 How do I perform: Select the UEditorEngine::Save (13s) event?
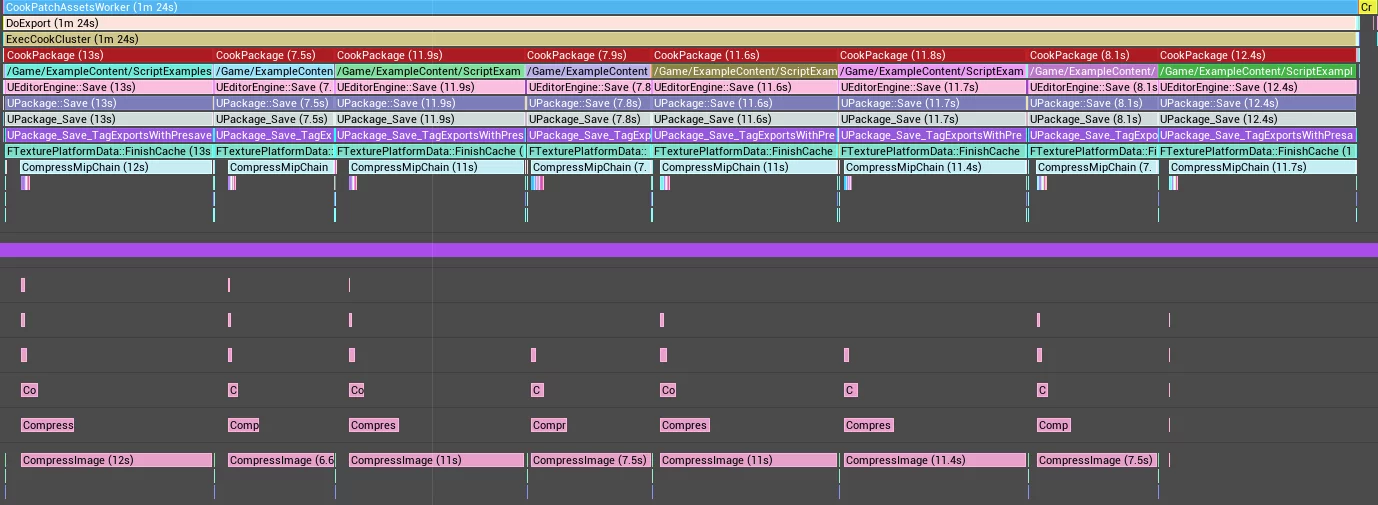coord(108,87)
